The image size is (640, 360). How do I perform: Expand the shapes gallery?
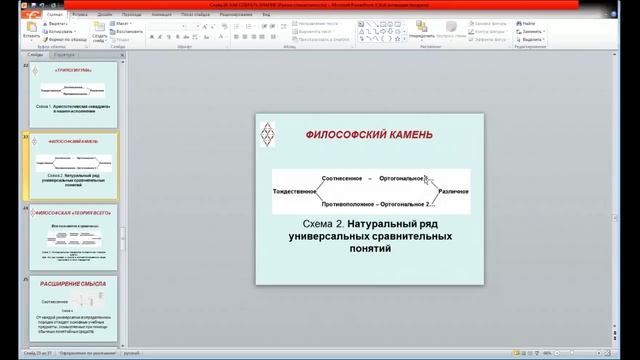pyautogui.click(x=404, y=39)
